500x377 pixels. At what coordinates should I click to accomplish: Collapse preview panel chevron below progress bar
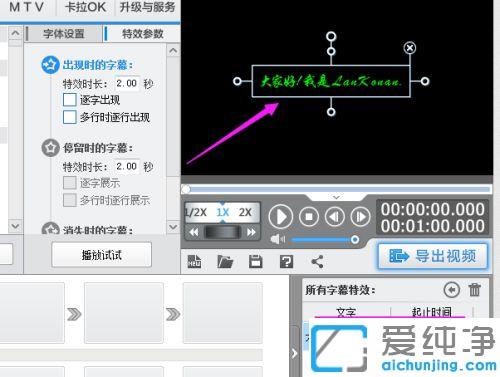[336, 197]
